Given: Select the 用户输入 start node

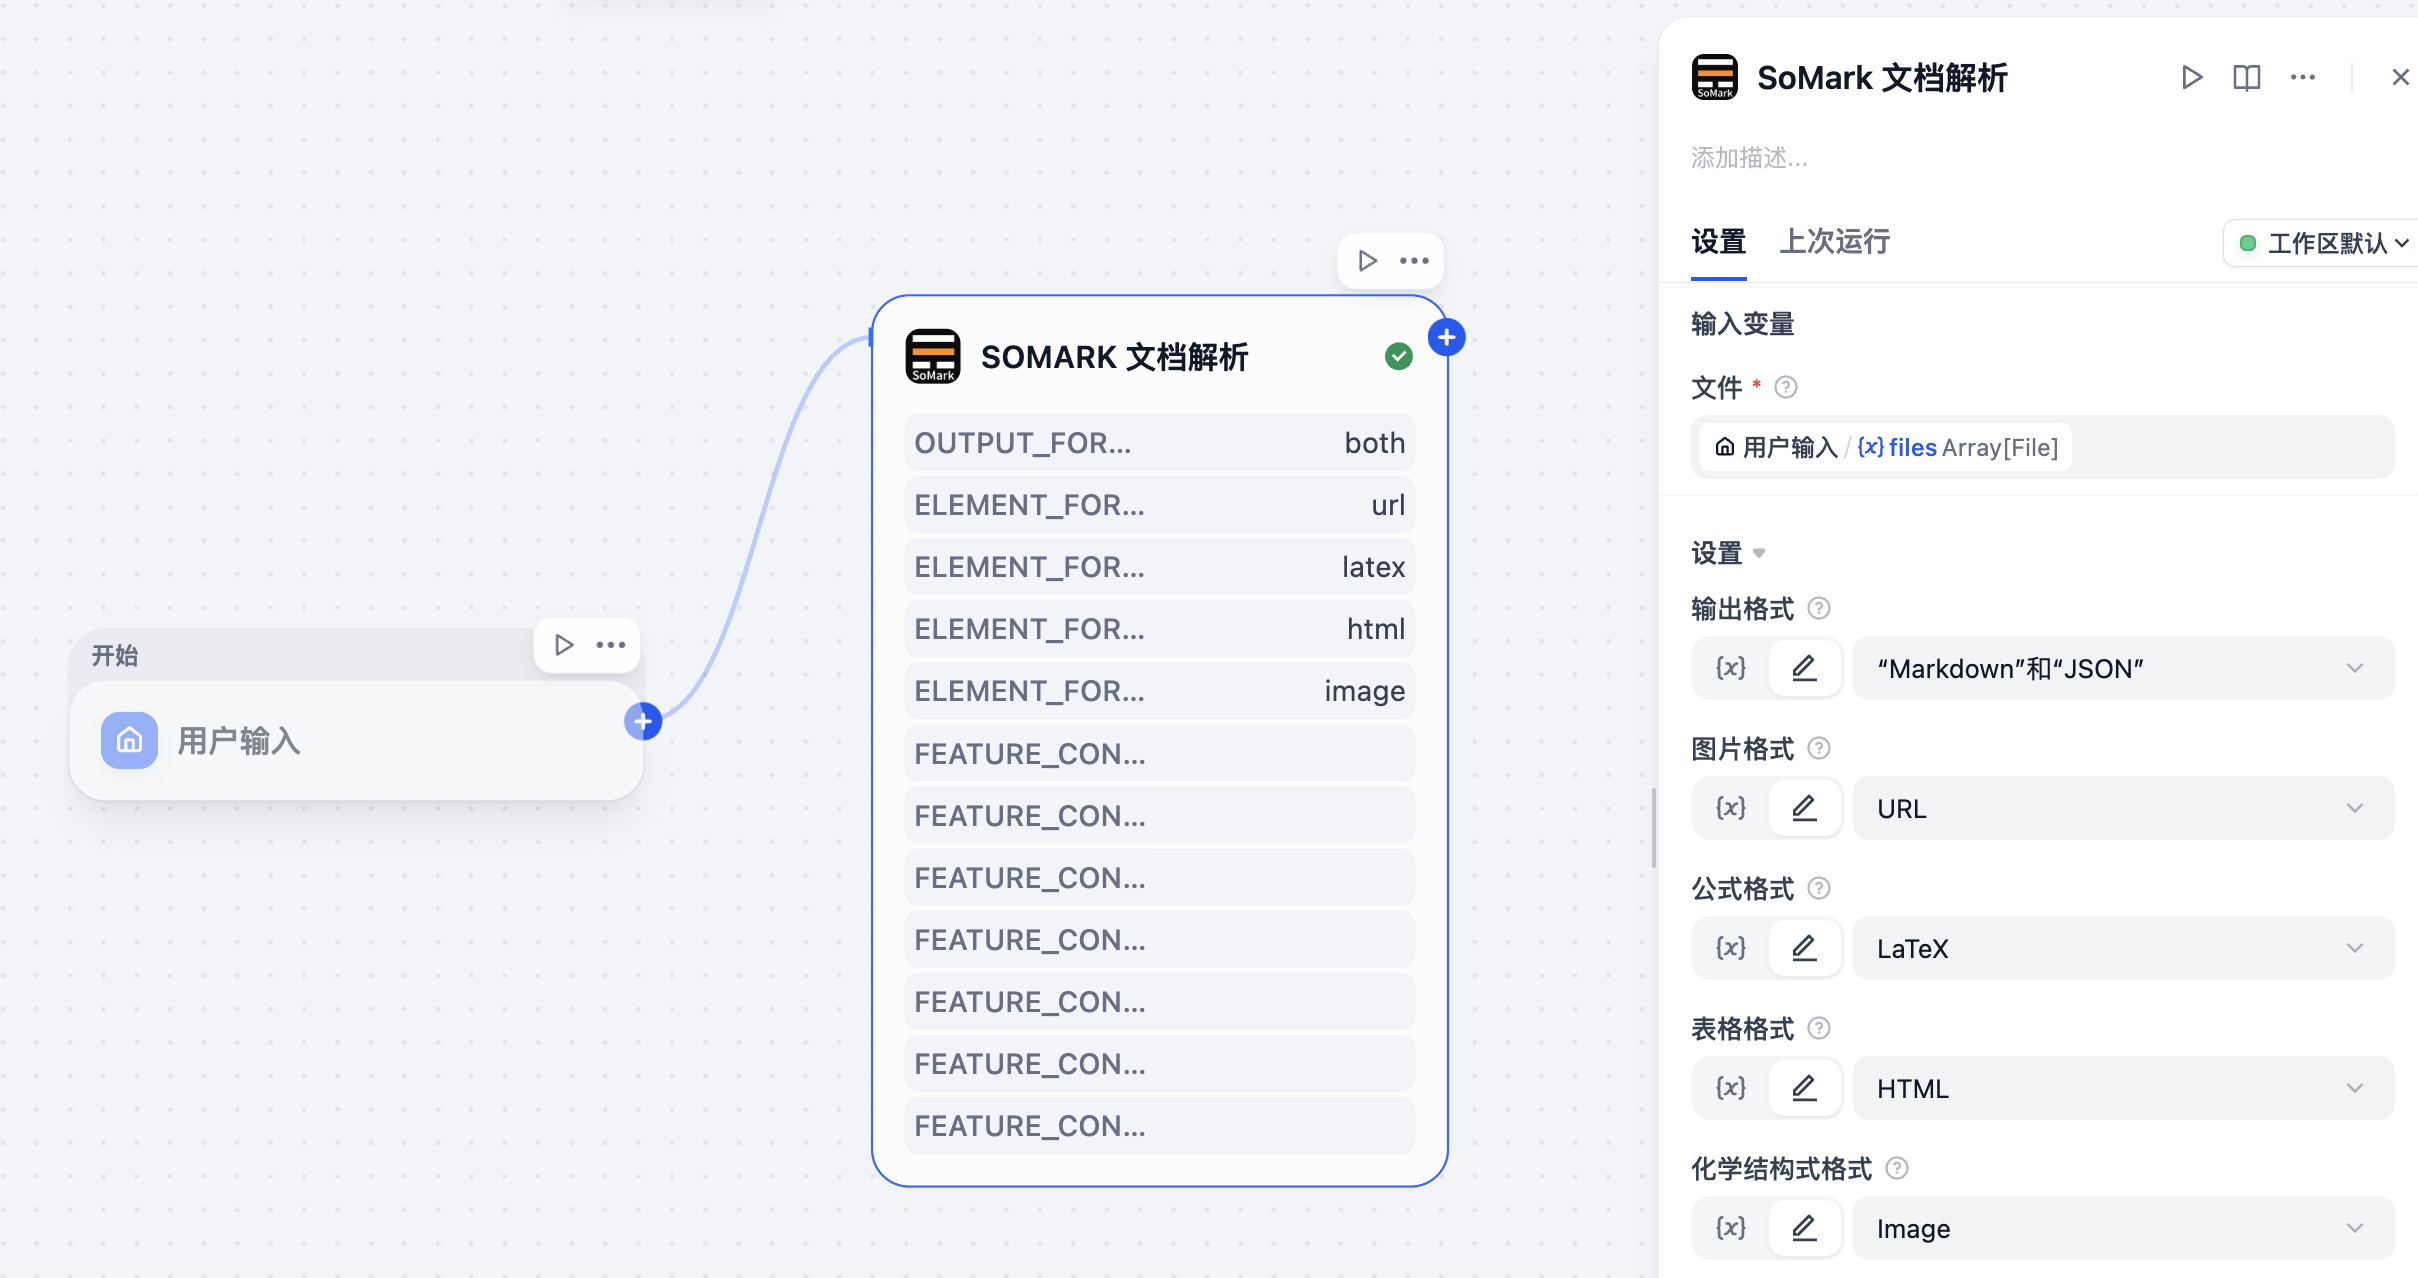Looking at the screenshot, I should tap(356, 740).
